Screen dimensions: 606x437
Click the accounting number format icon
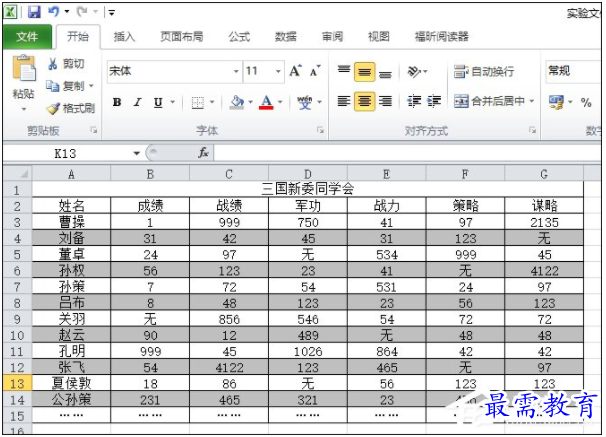557,102
